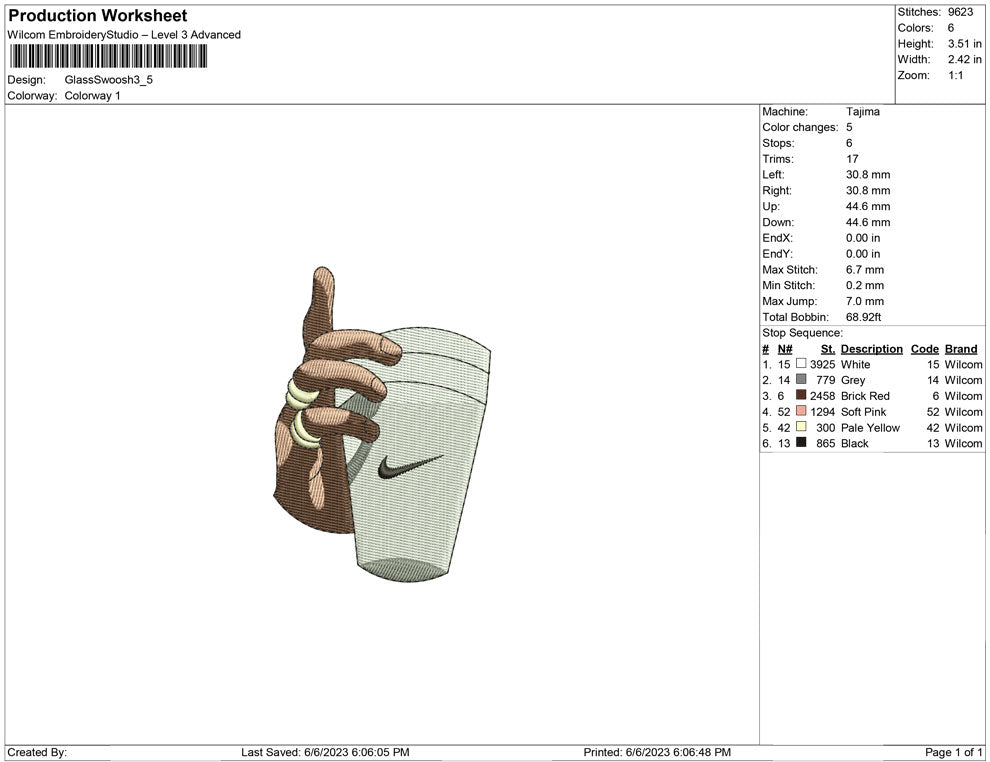This screenshot has height=762, width=990.
Task: Click the Colorway 1 value
Action: click(x=92, y=96)
